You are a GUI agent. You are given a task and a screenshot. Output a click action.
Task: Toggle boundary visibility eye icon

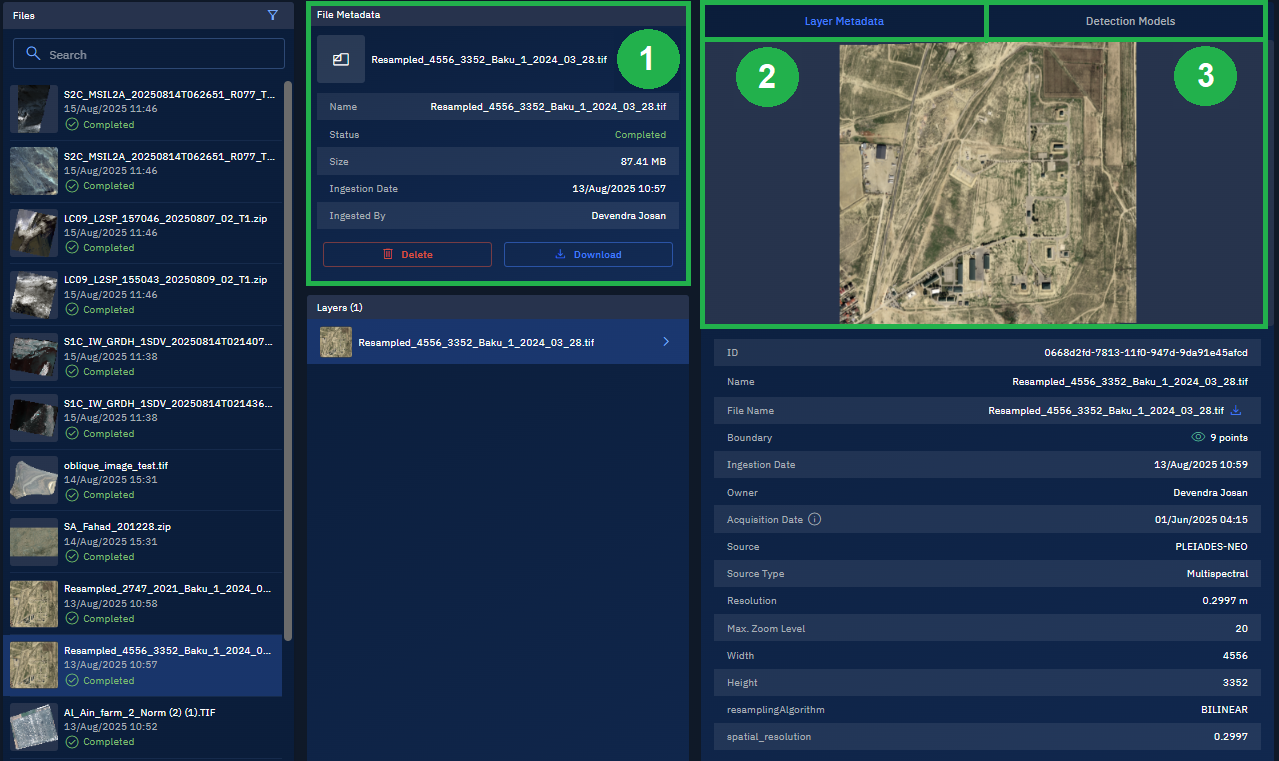point(1197,438)
